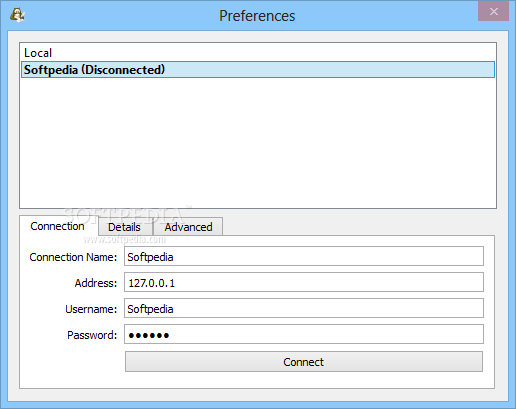Focus the Username input box

pos(304,308)
